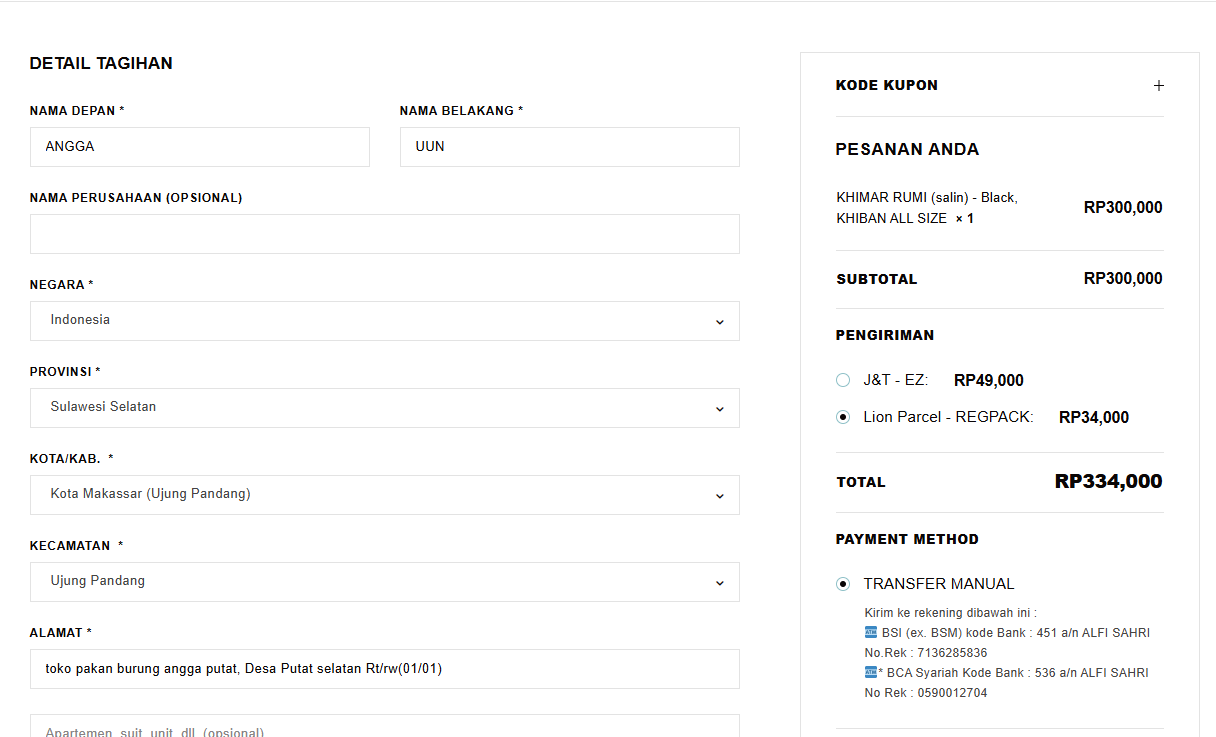Click the Nama Depan field containing ANGGA
Screen dimensions: 1216x737
199,147
